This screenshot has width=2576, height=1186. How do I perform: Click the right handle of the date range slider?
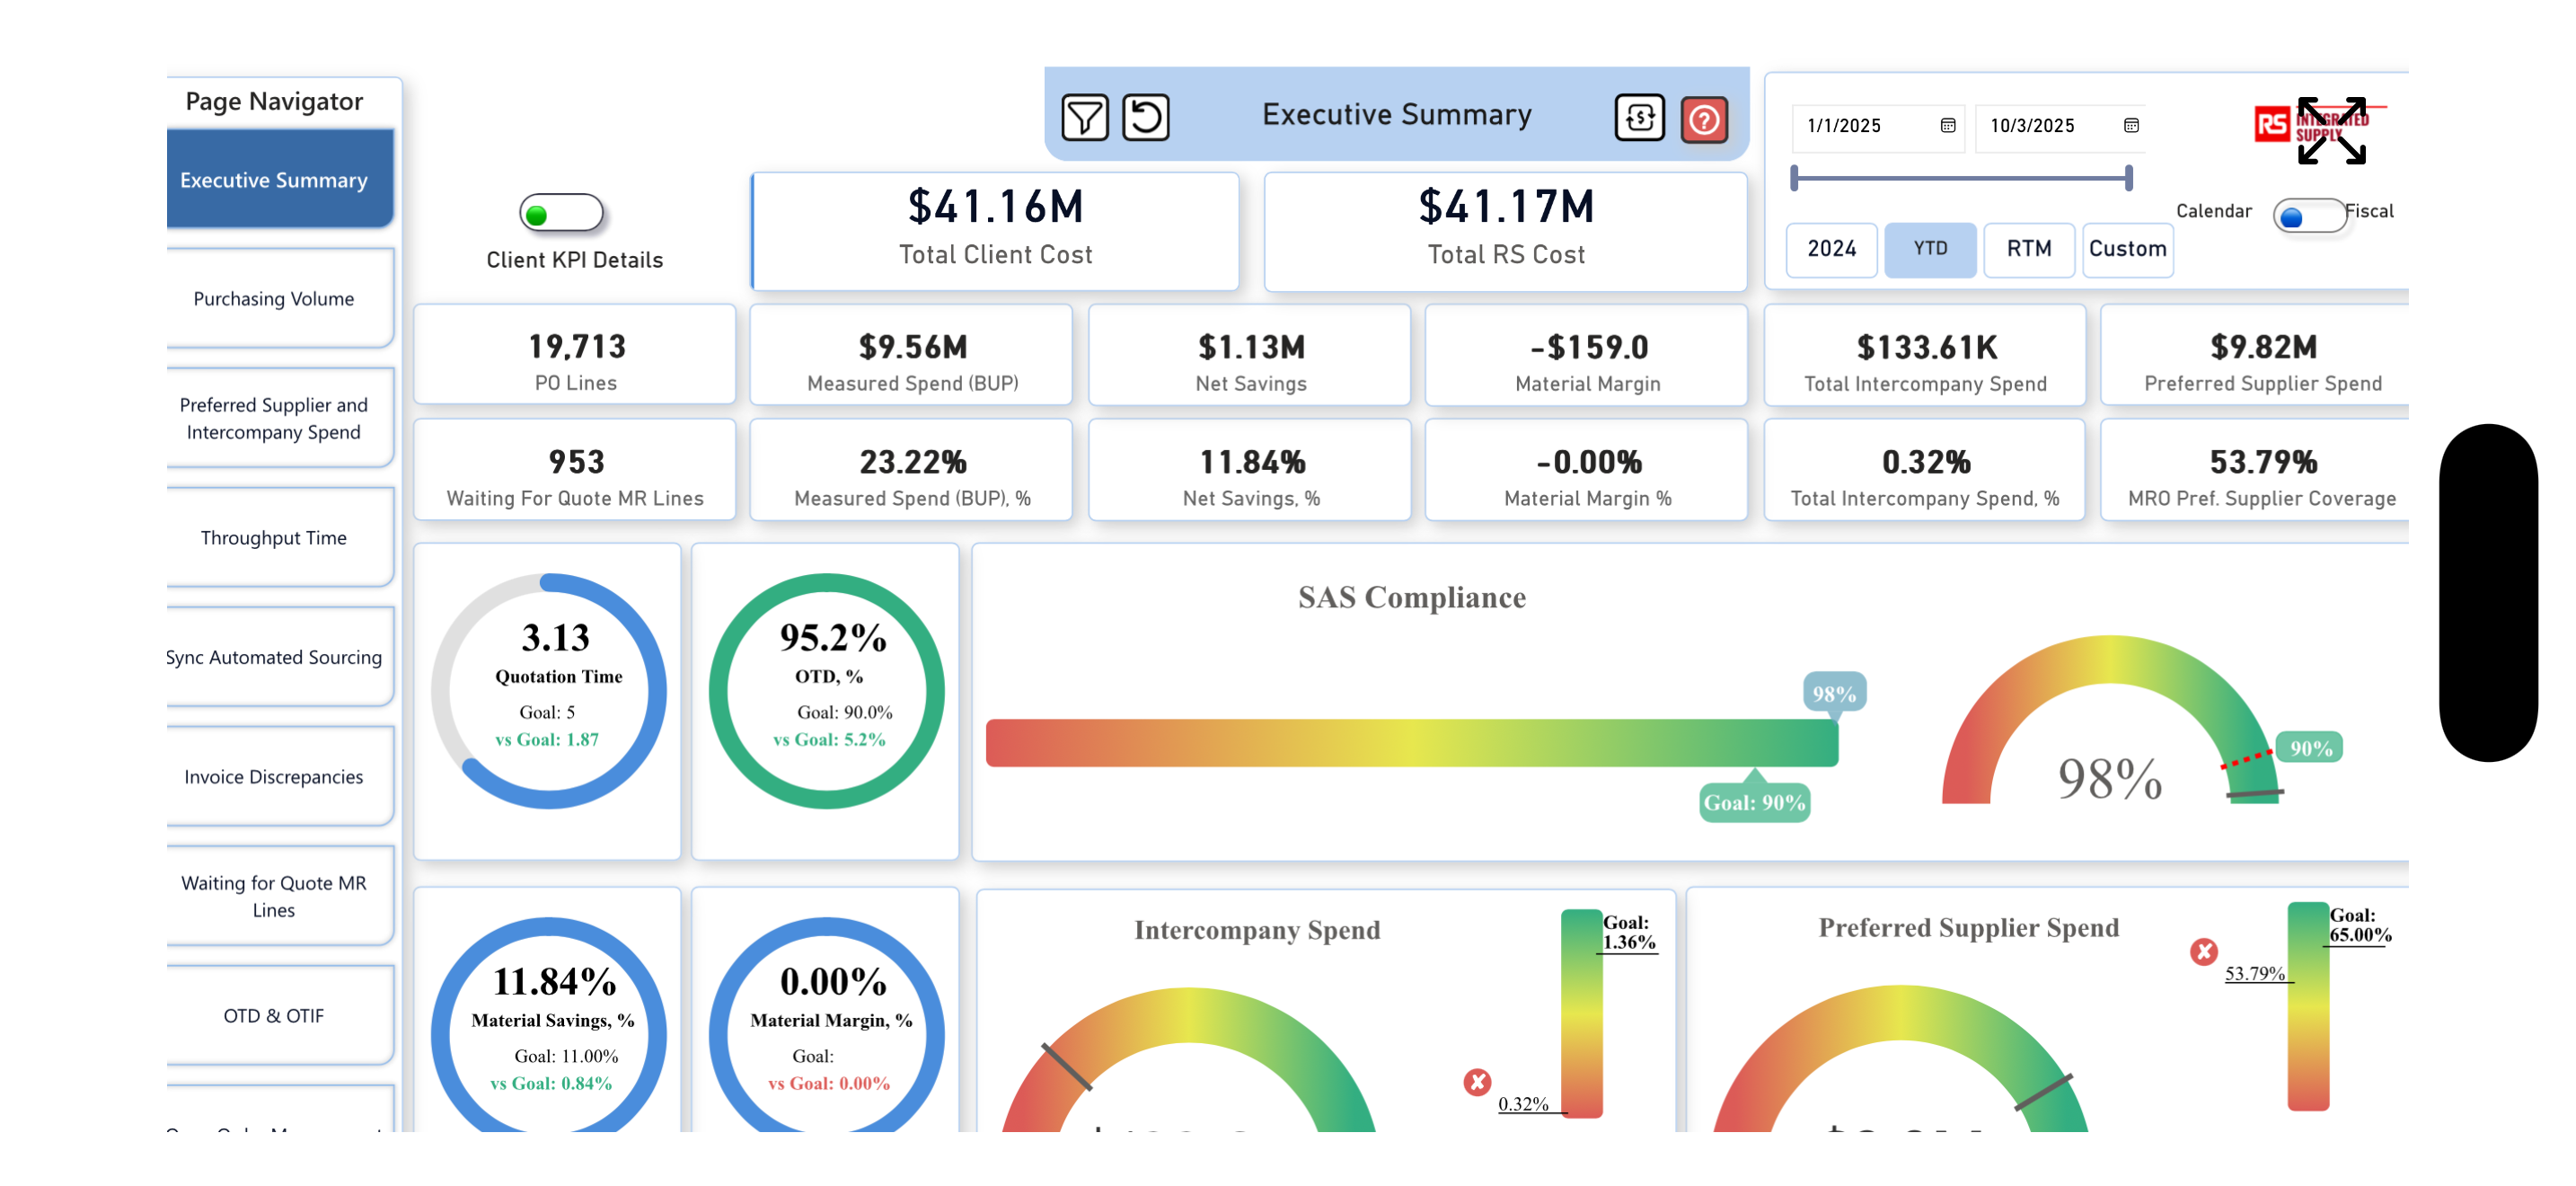2129,178
